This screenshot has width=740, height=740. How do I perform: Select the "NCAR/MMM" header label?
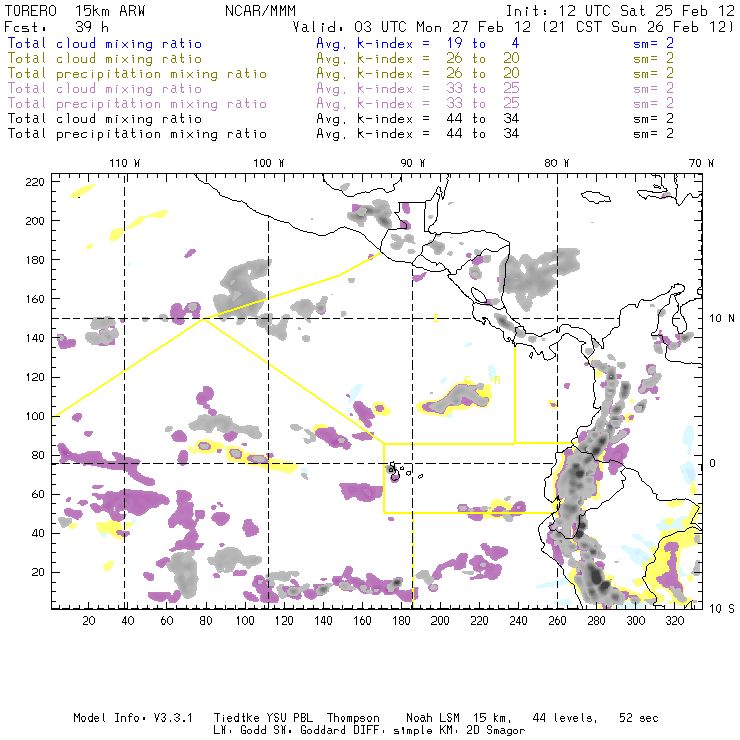coord(260,11)
